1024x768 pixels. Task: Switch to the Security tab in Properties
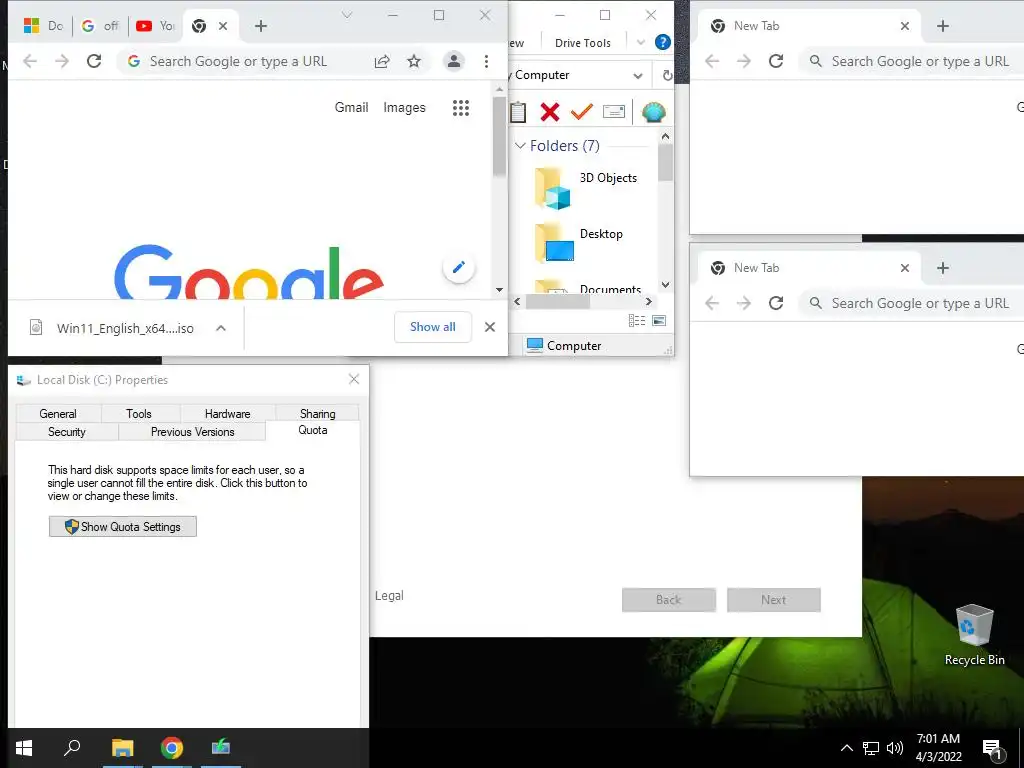pos(67,432)
